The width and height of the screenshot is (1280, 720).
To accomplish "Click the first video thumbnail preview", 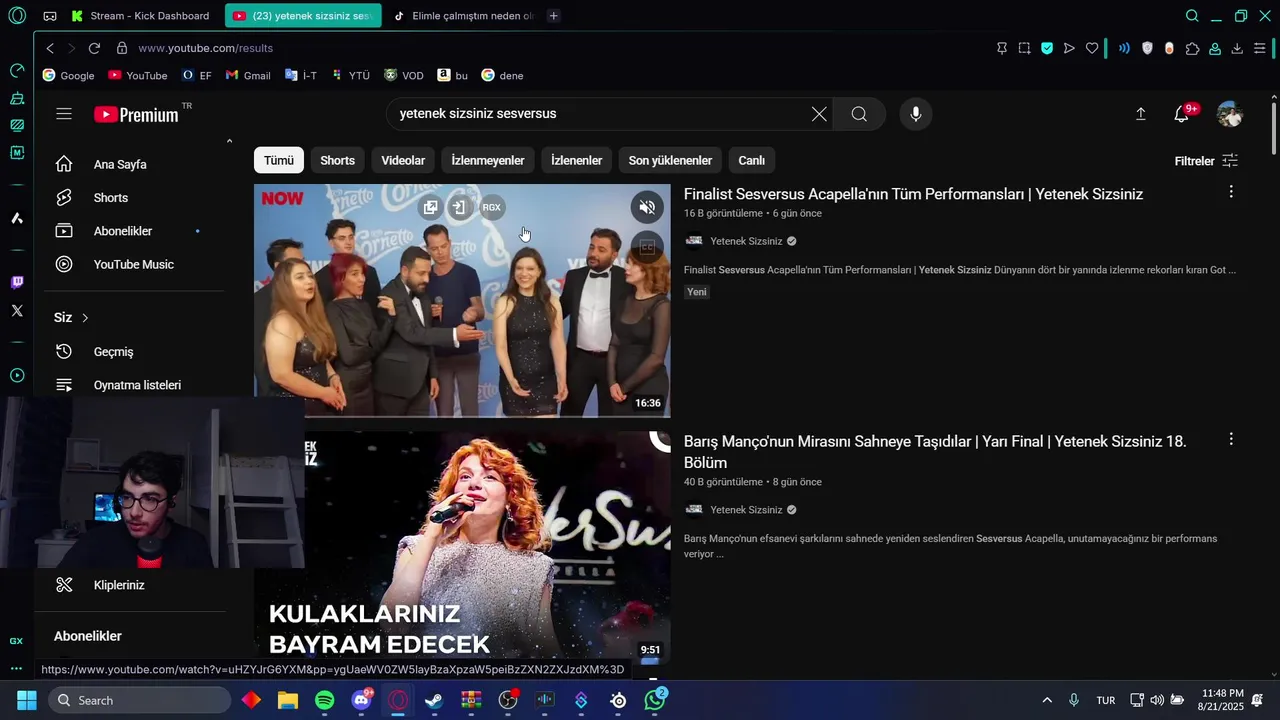I will tap(462, 300).
